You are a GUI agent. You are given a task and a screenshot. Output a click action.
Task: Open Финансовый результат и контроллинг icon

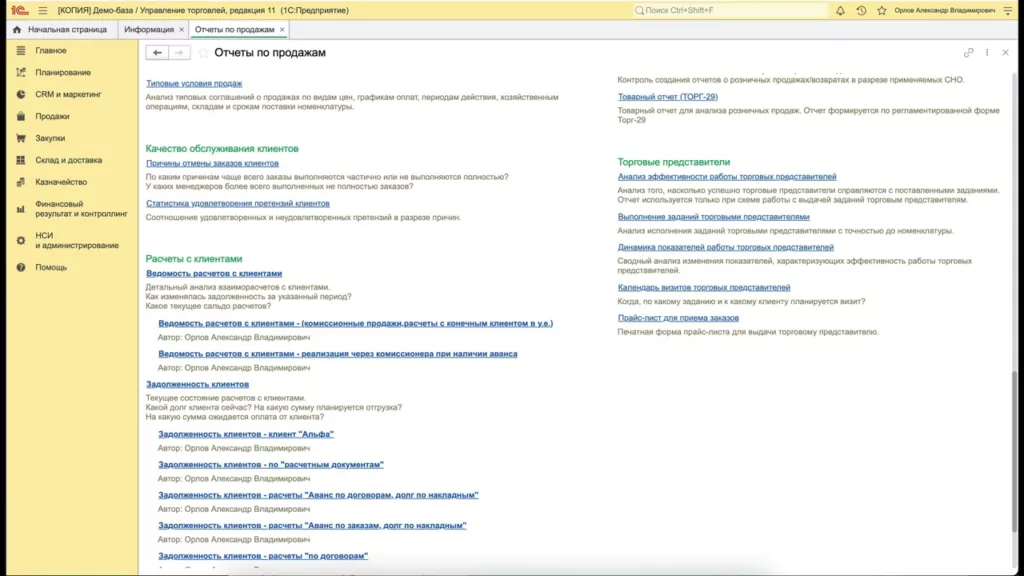21,209
